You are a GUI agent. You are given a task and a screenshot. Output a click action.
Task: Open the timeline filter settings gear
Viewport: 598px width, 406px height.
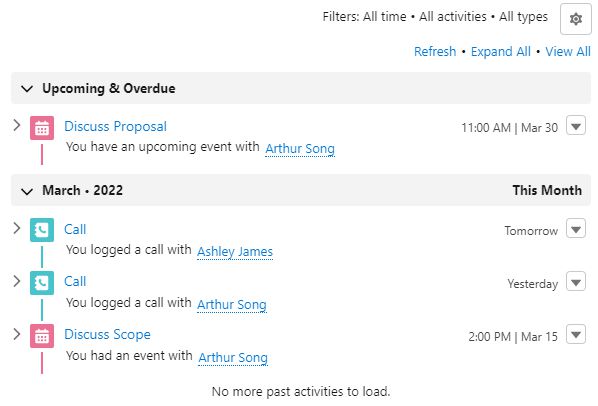[x=575, y=19]
